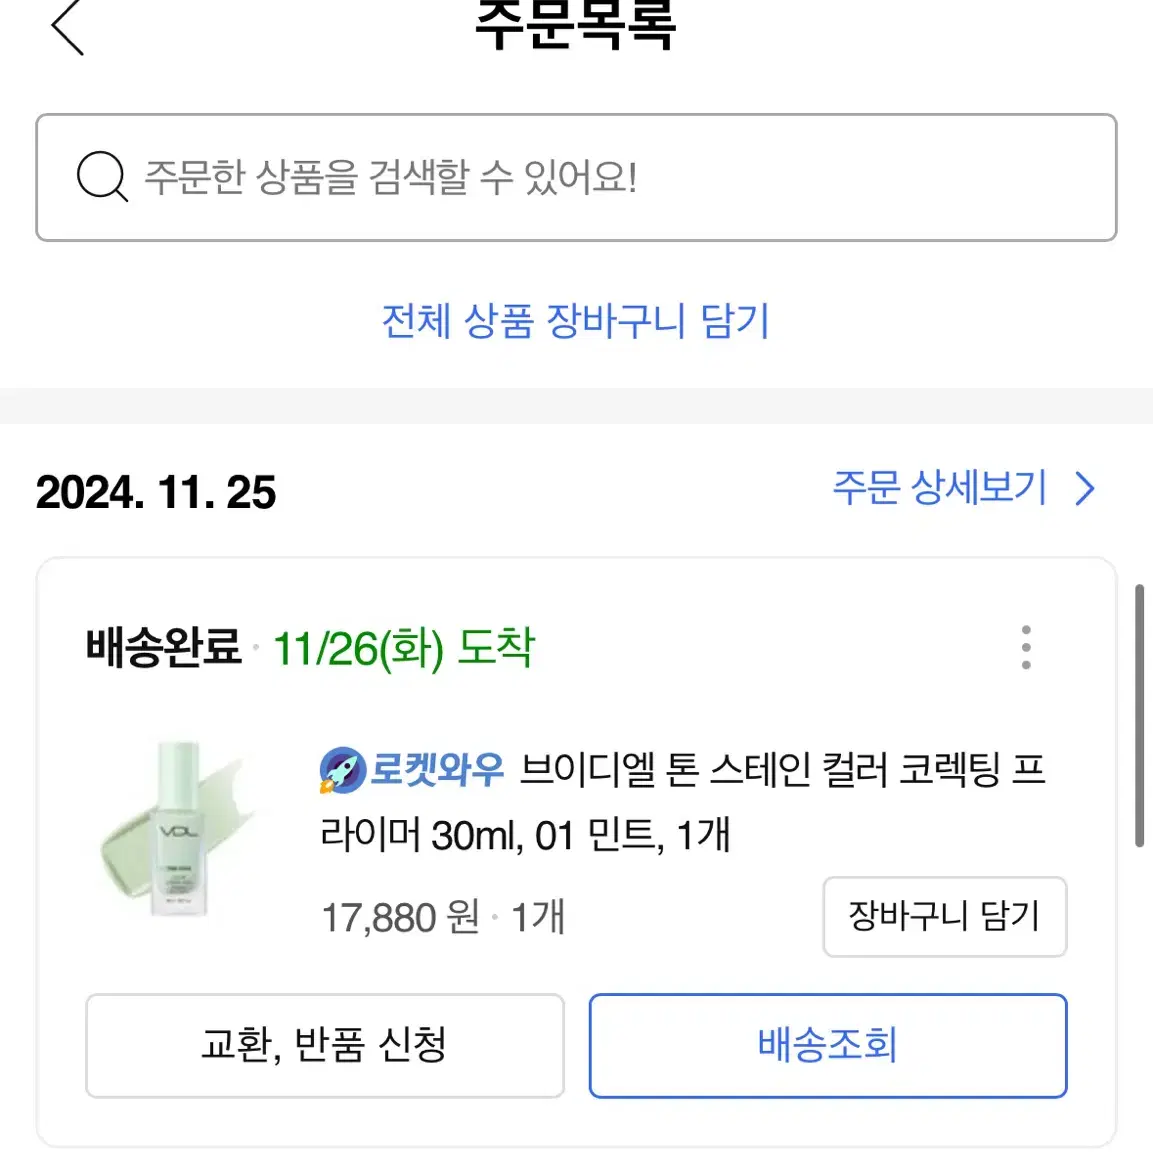Screen dimensions: 1153x1153
Task: Go back using the top-left arrow
Action: pyautogui.click(x=67, y=26)
